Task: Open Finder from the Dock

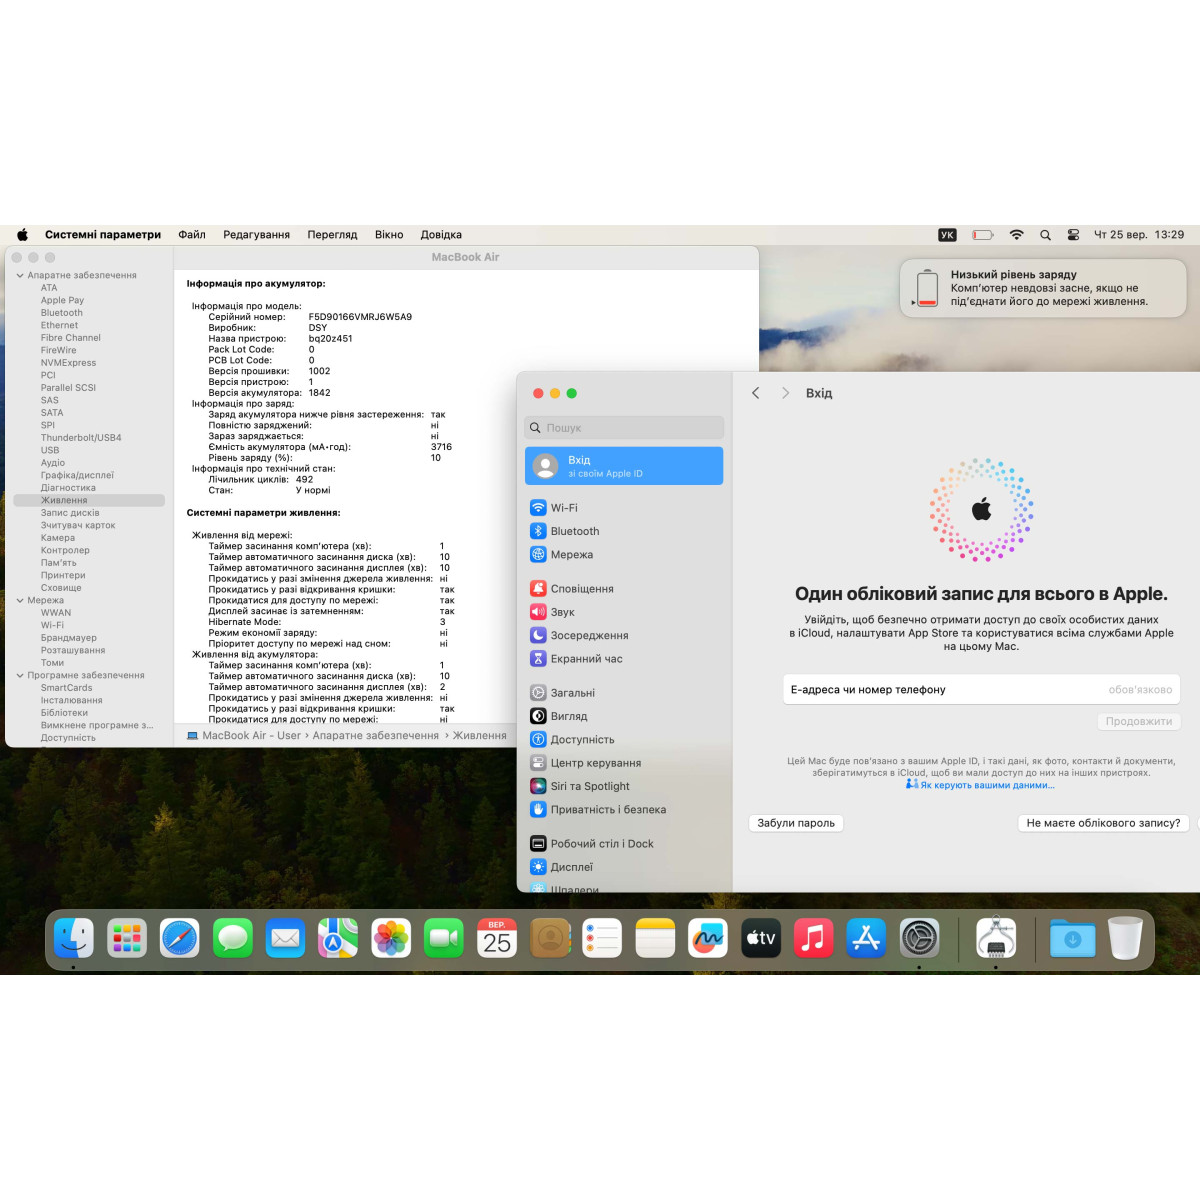Action: pyautogui.click(x=73, y=938)
